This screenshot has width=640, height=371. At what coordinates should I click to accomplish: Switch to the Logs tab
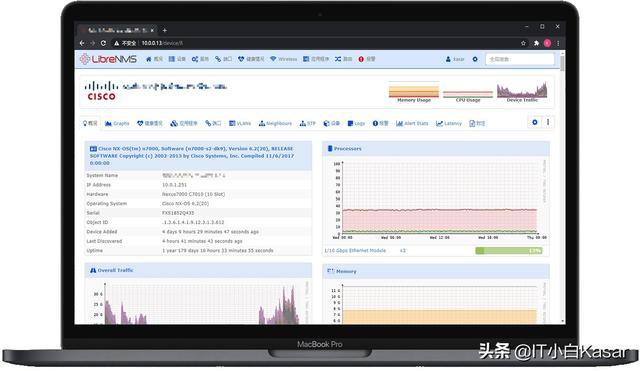[356, 123]
